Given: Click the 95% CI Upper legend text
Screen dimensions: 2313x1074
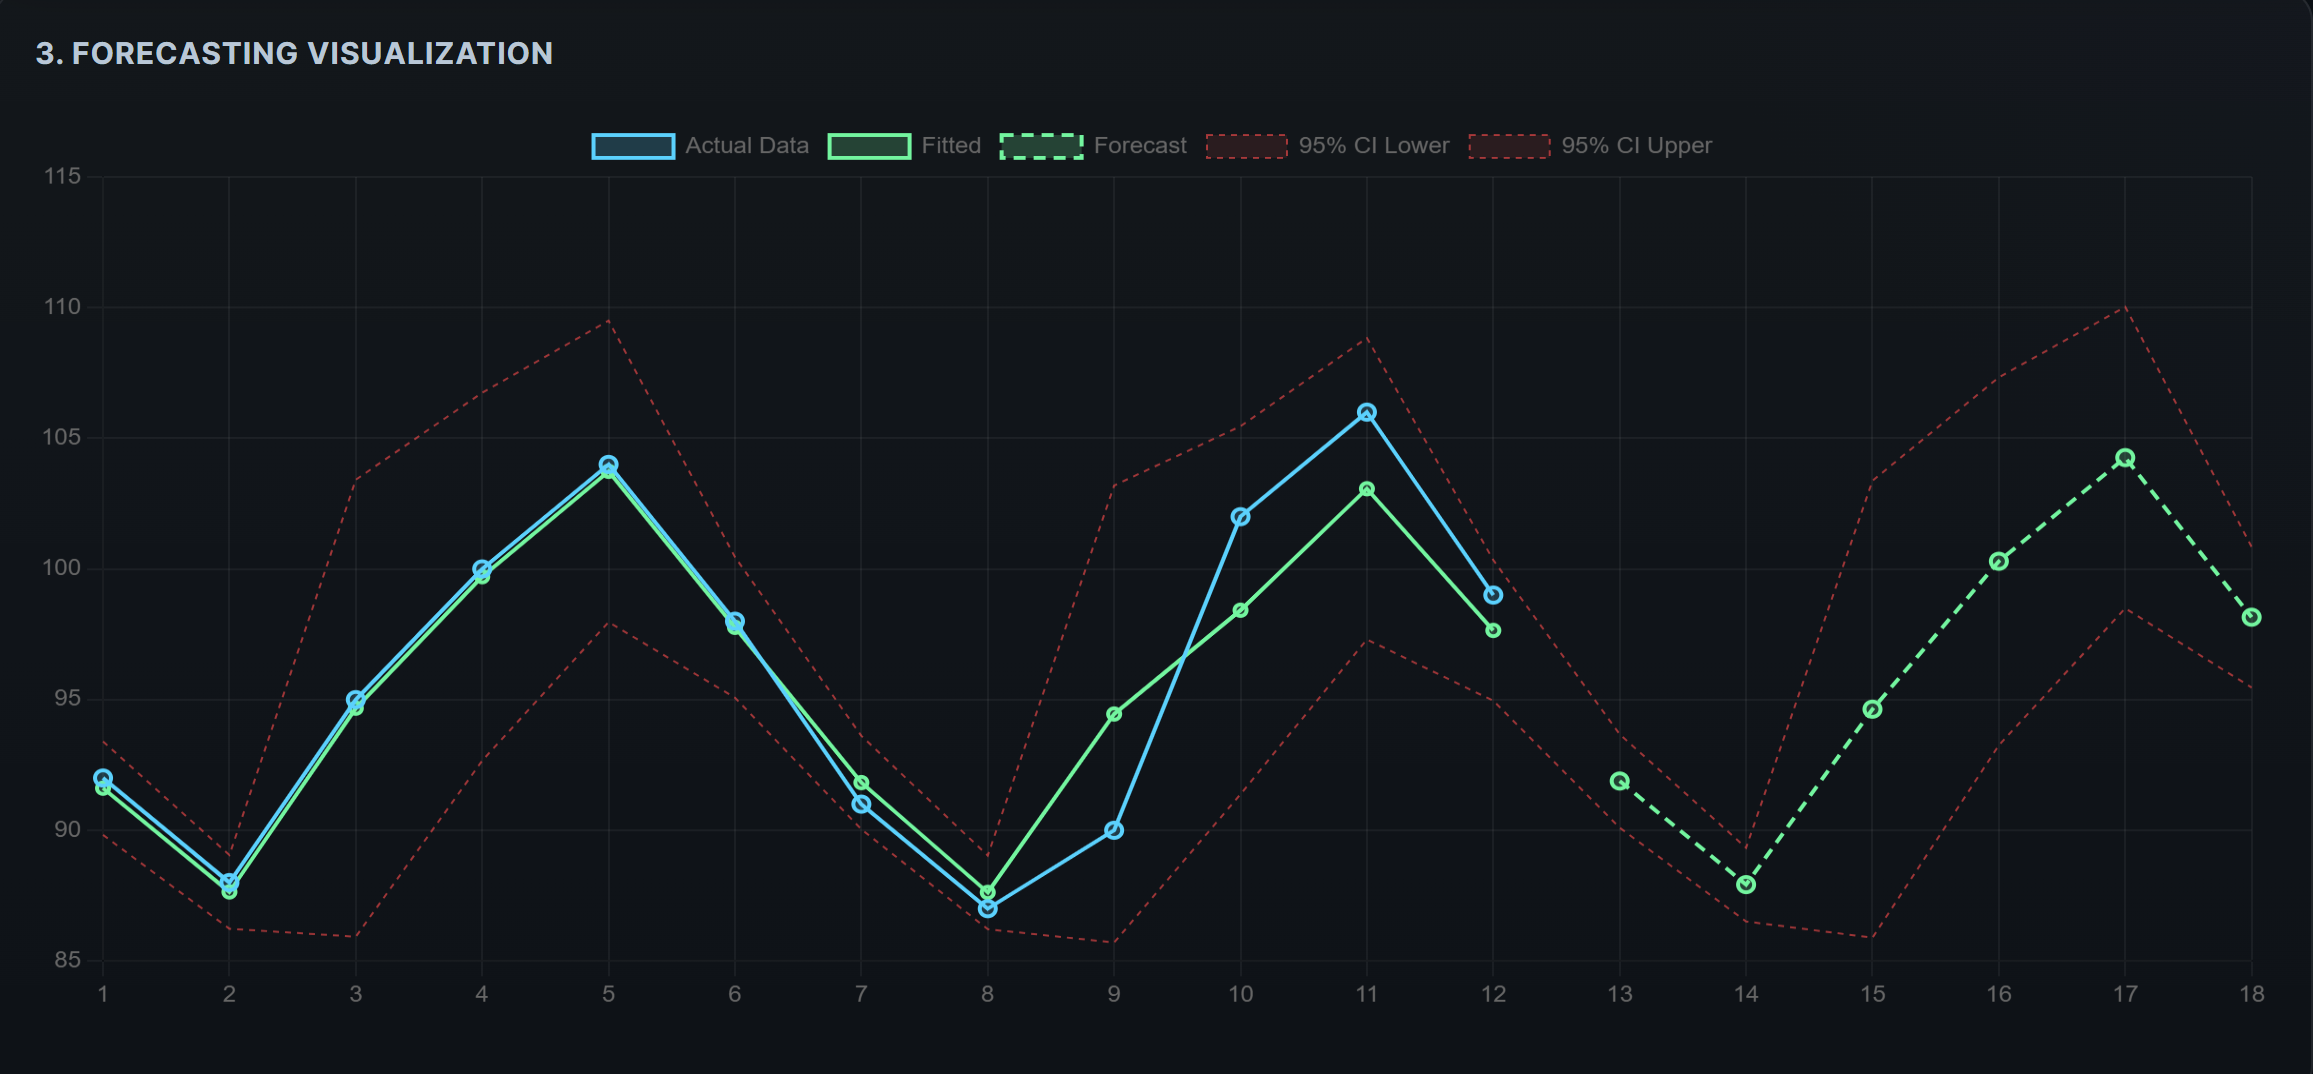Looking at the screenshot, I should coord(1637,144).
